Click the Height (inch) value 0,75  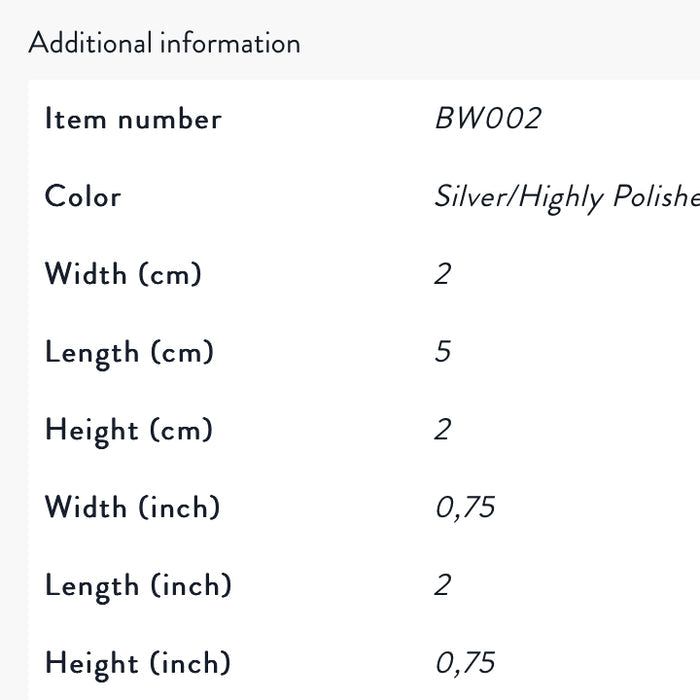[x=465, y=663]
